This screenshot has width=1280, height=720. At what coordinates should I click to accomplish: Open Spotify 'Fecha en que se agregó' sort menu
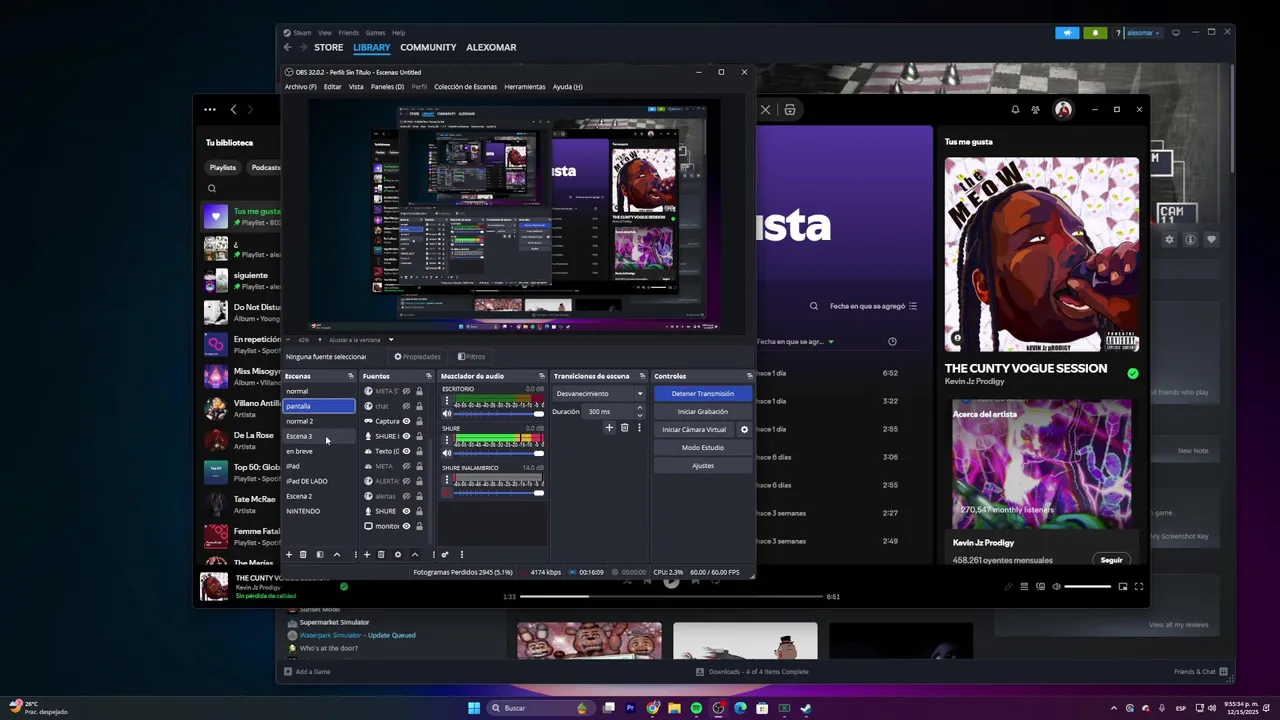pyautogui.click(x=873, y=306)
